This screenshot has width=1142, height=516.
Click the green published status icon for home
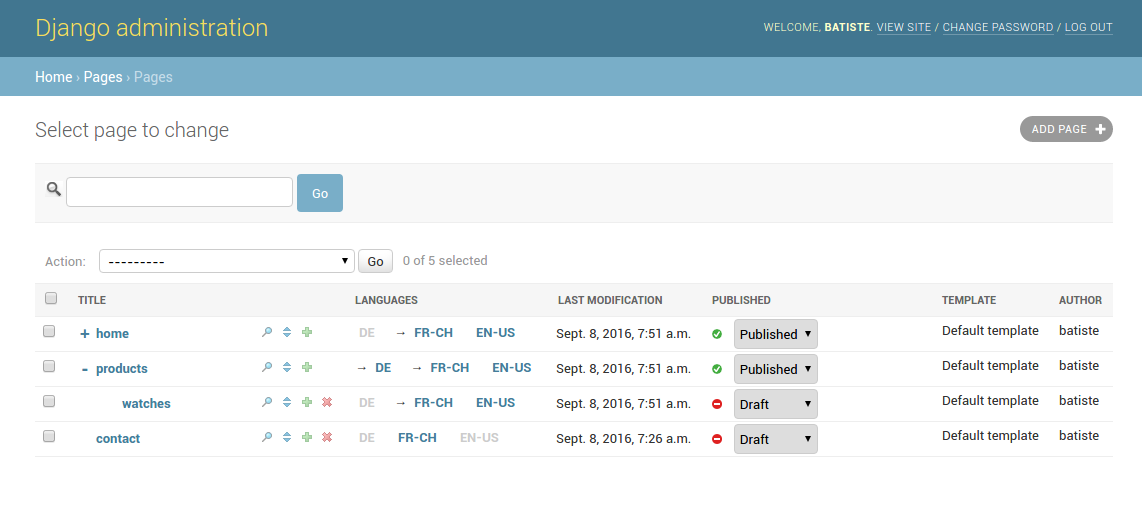point(717,334)
